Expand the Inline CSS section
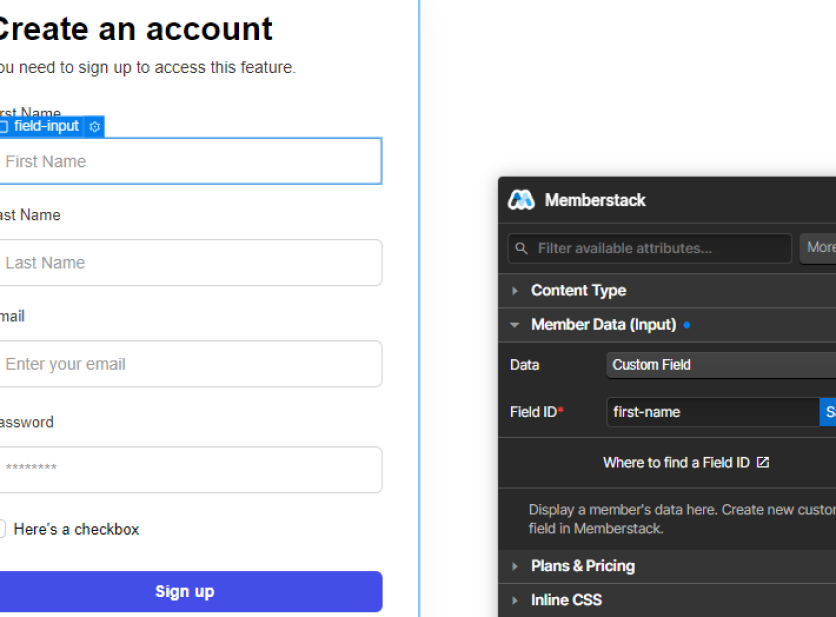 pyautogui.click(x=667, y=600)
